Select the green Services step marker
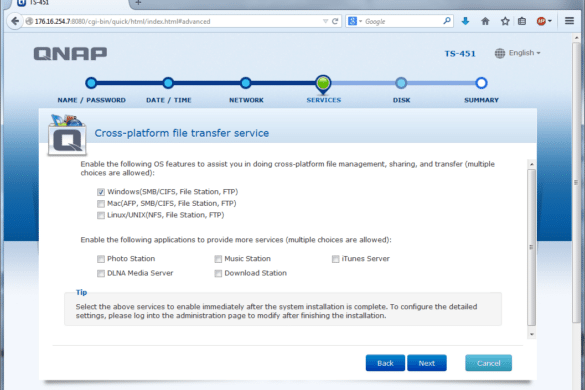This screenshot has height=390, width=585. (x=323, y=83)
